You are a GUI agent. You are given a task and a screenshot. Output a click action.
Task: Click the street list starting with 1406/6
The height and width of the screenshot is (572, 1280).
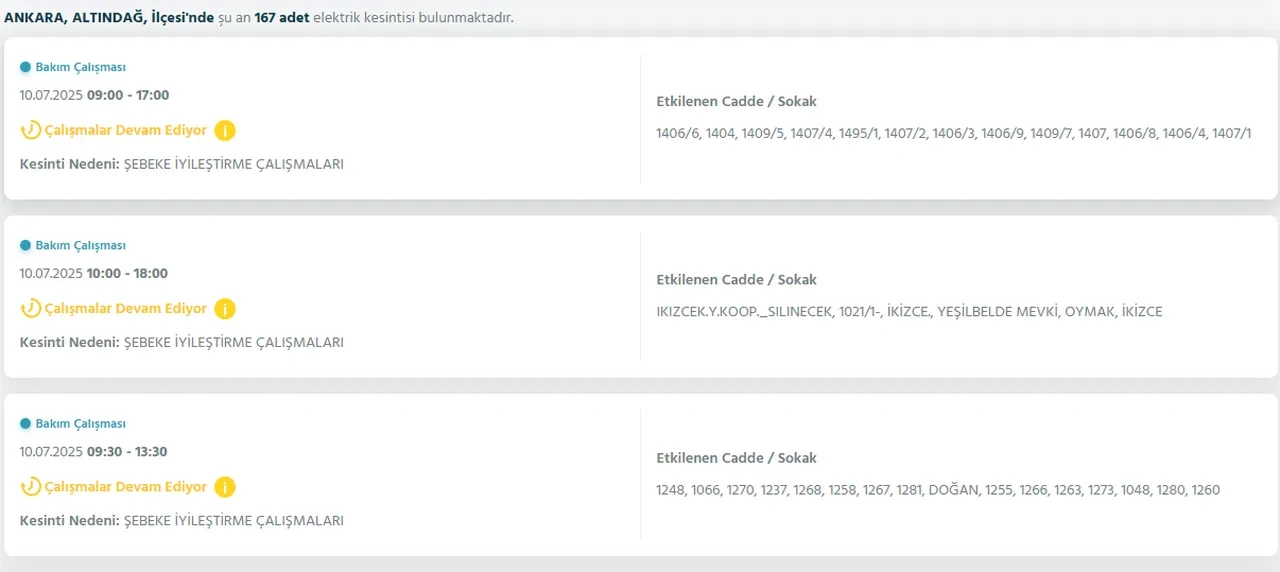[x=953, y=133]
